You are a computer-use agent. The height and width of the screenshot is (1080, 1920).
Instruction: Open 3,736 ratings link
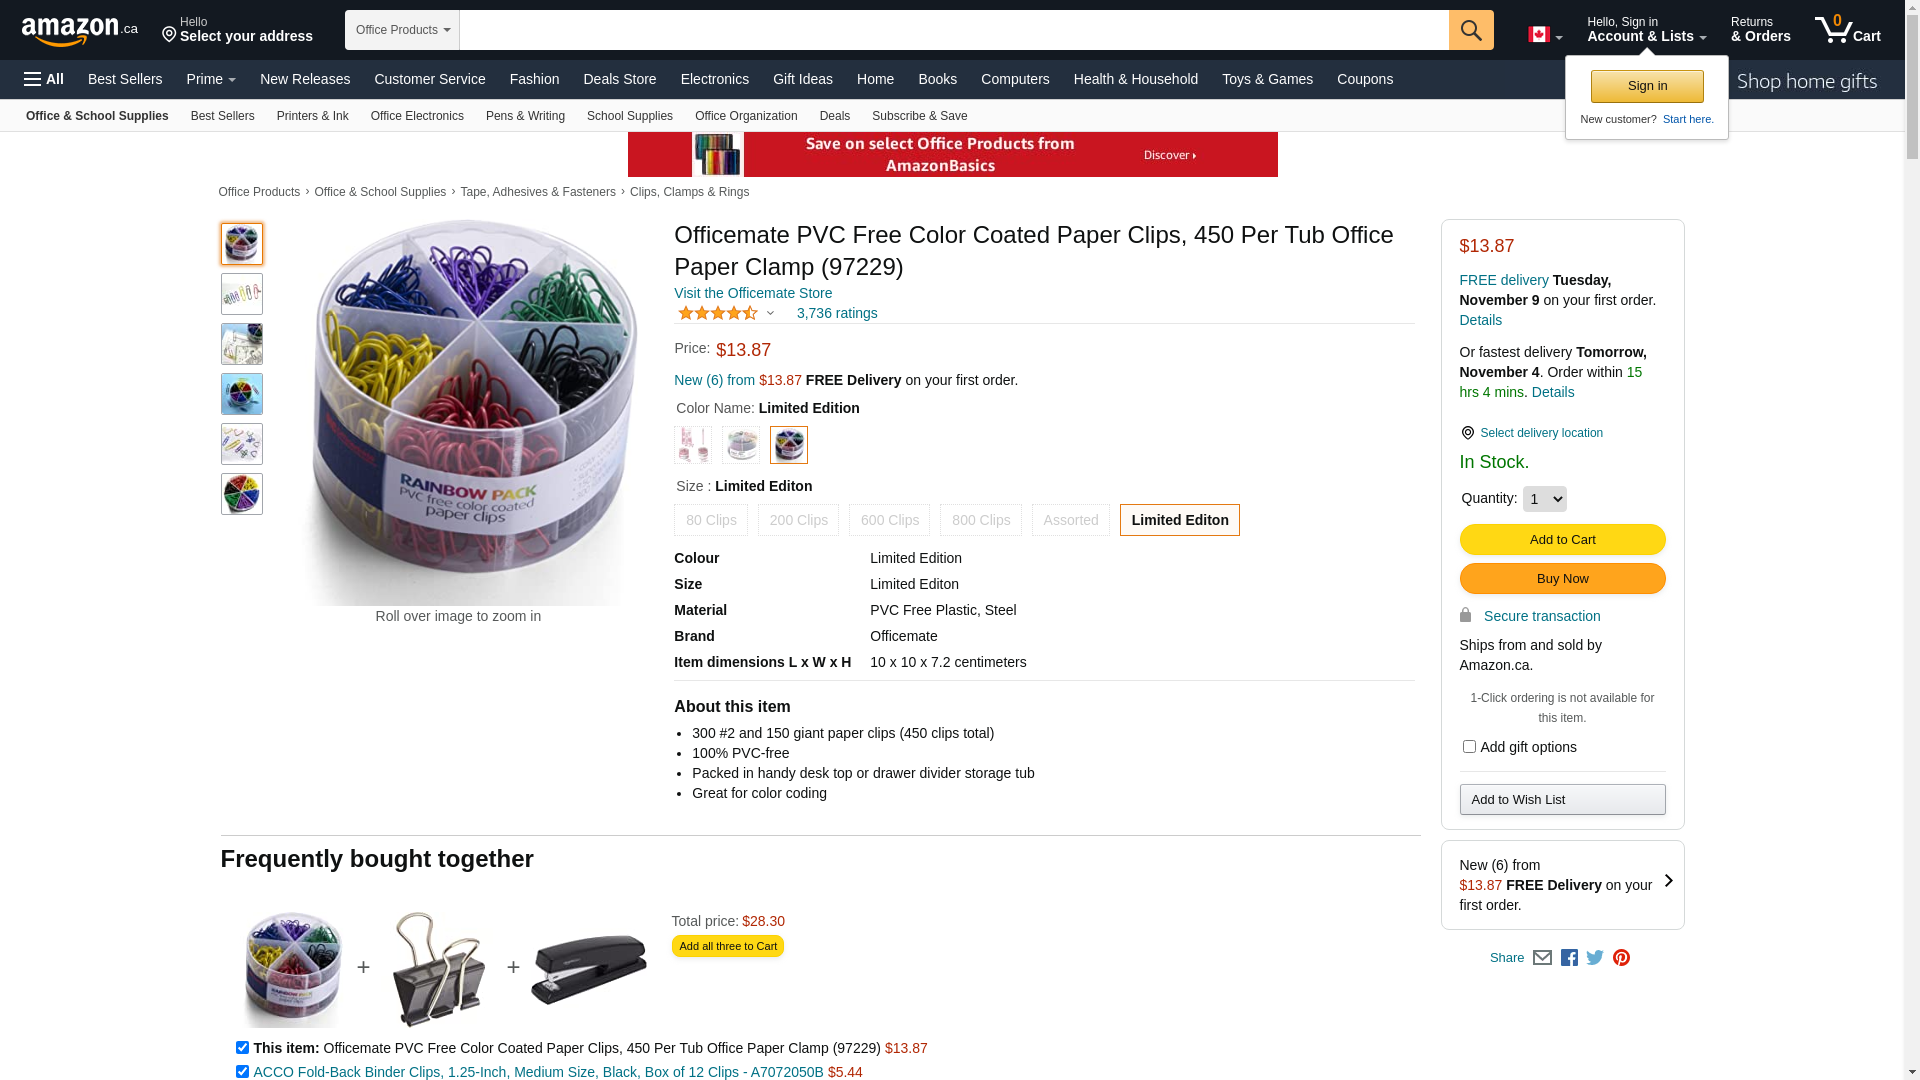(x=837, y=313)
